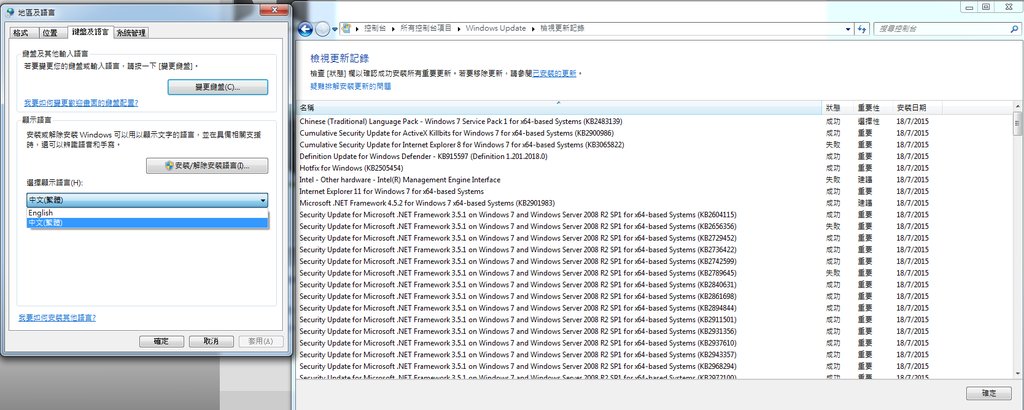Sort by the 名稱 column header
The height and width of the screenshot is (410, 1024).
pyautogui.click(x=560, y=108)
